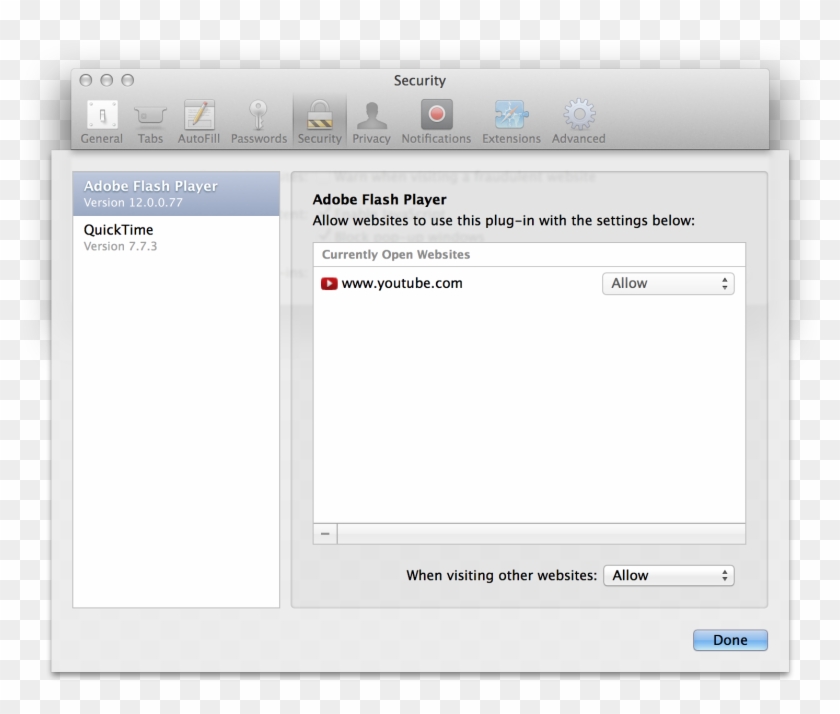Open the 'When visiting other websites' dropdown

[x=669, y=575]
